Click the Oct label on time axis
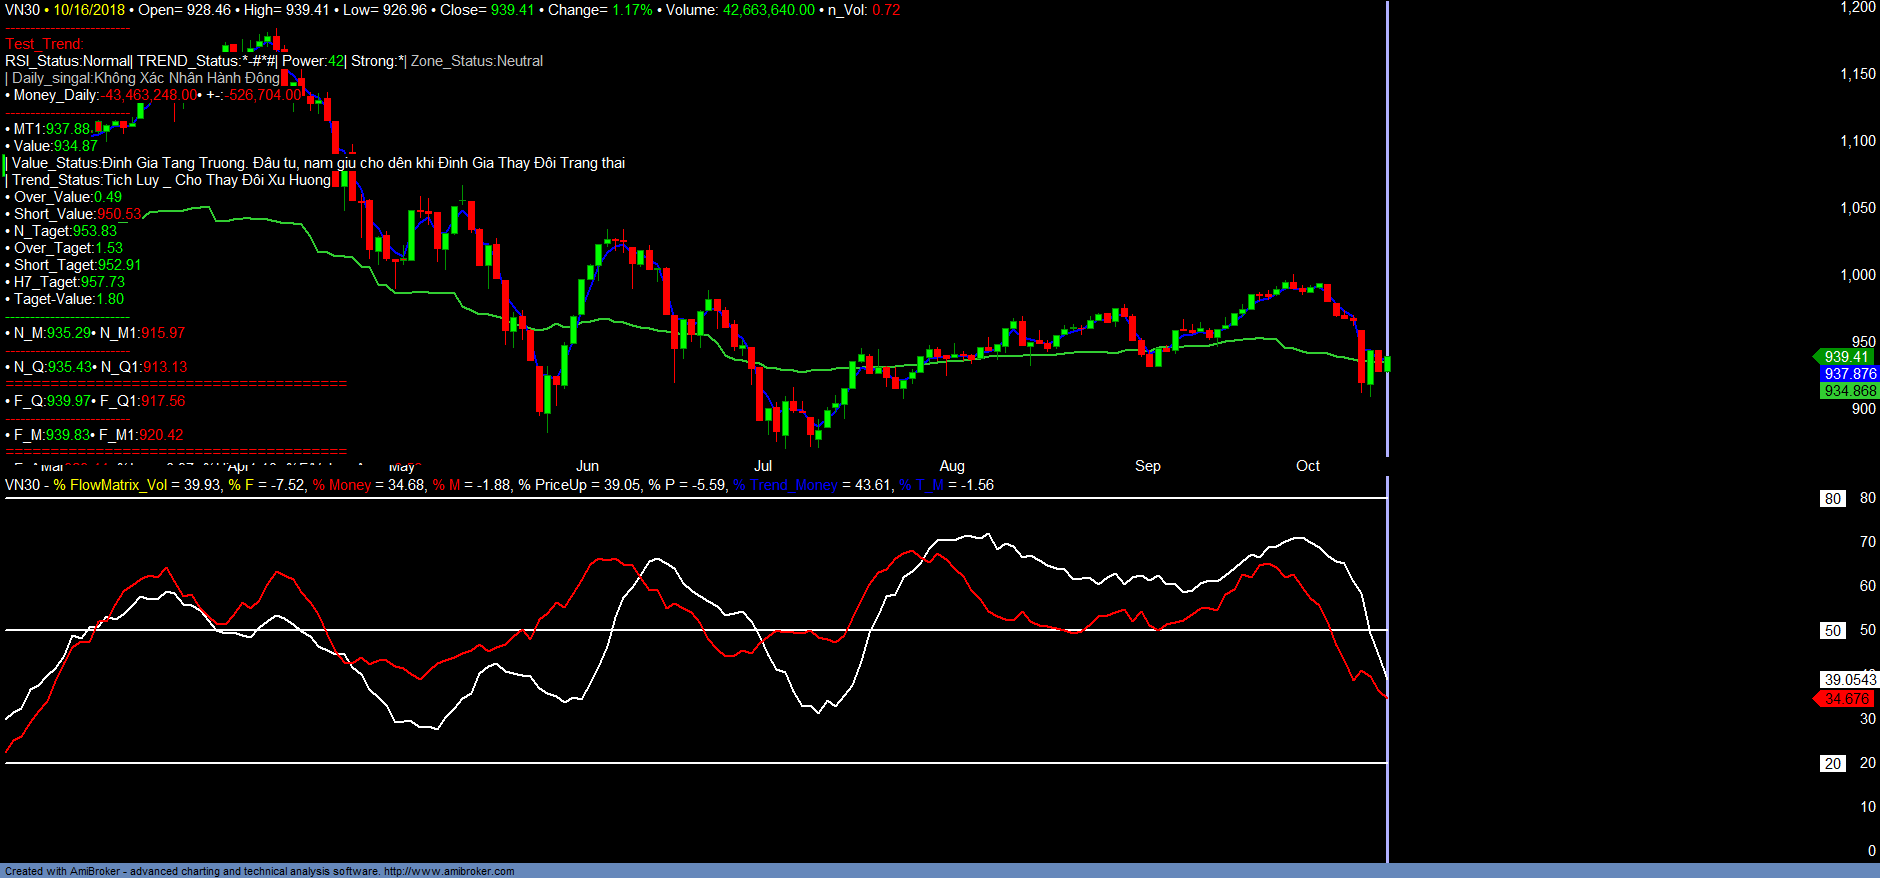This screenshot has height=878, width=1880. 1307,466
